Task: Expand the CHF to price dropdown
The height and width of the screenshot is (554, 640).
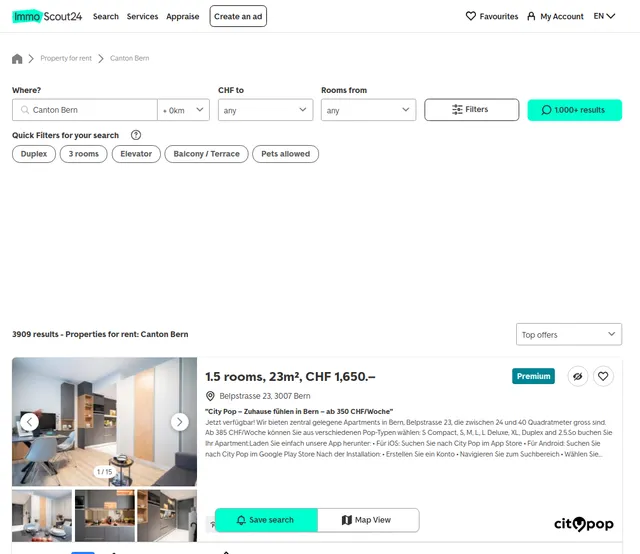Action: (x=265, y=110)
